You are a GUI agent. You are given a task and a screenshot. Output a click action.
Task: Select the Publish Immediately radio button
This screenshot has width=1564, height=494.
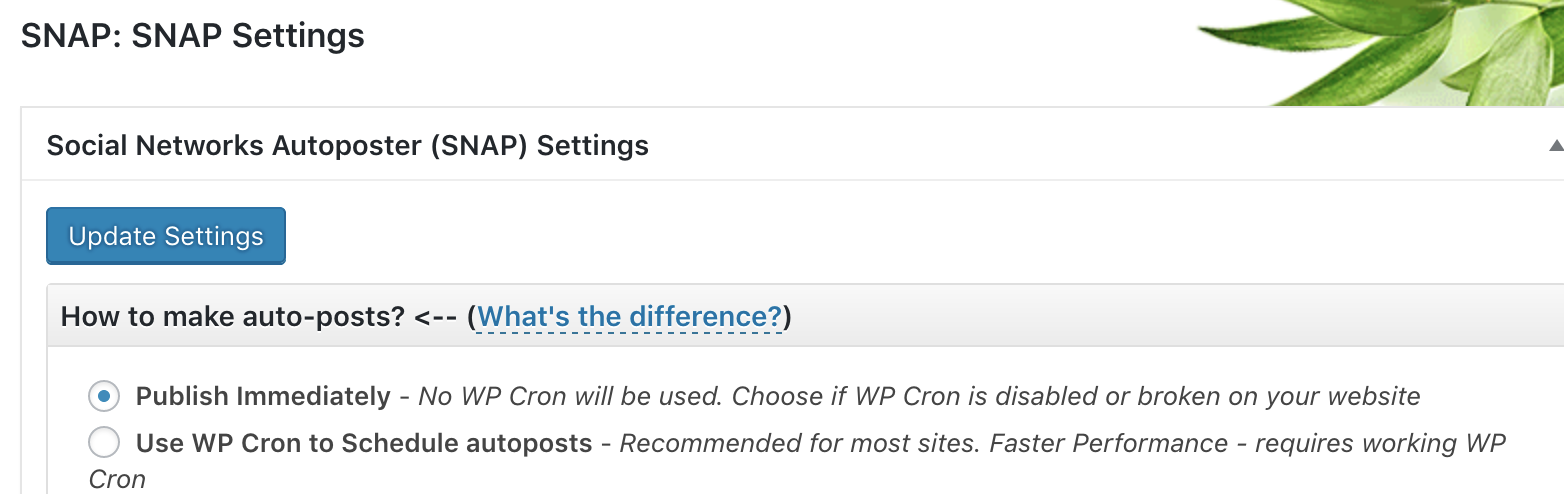[104, 396]
